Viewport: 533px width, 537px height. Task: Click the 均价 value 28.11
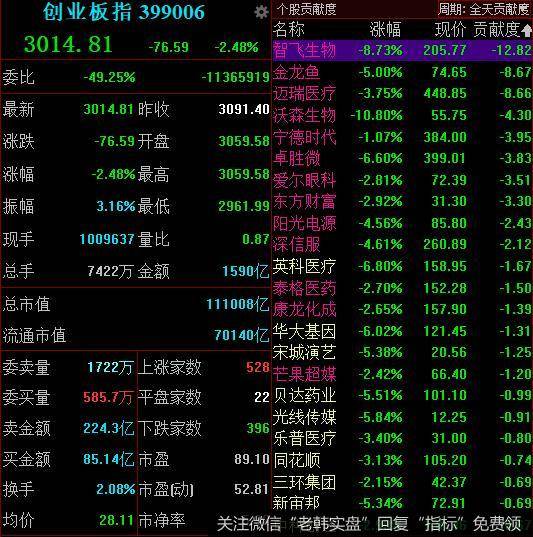point(116,520)
